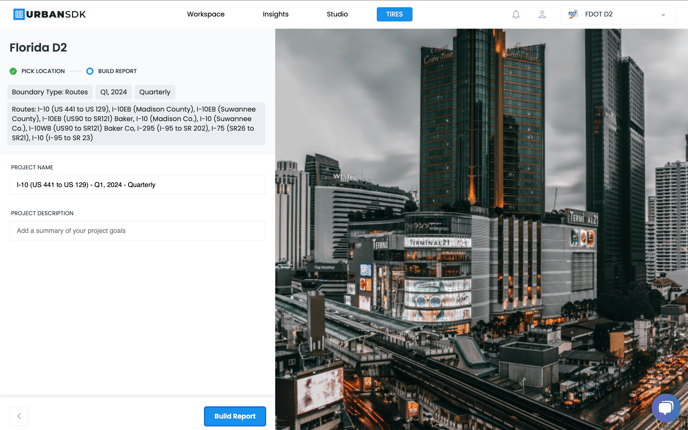
Task: Click the Q1, 2024 chip
Action: click(x=113, y=92)
